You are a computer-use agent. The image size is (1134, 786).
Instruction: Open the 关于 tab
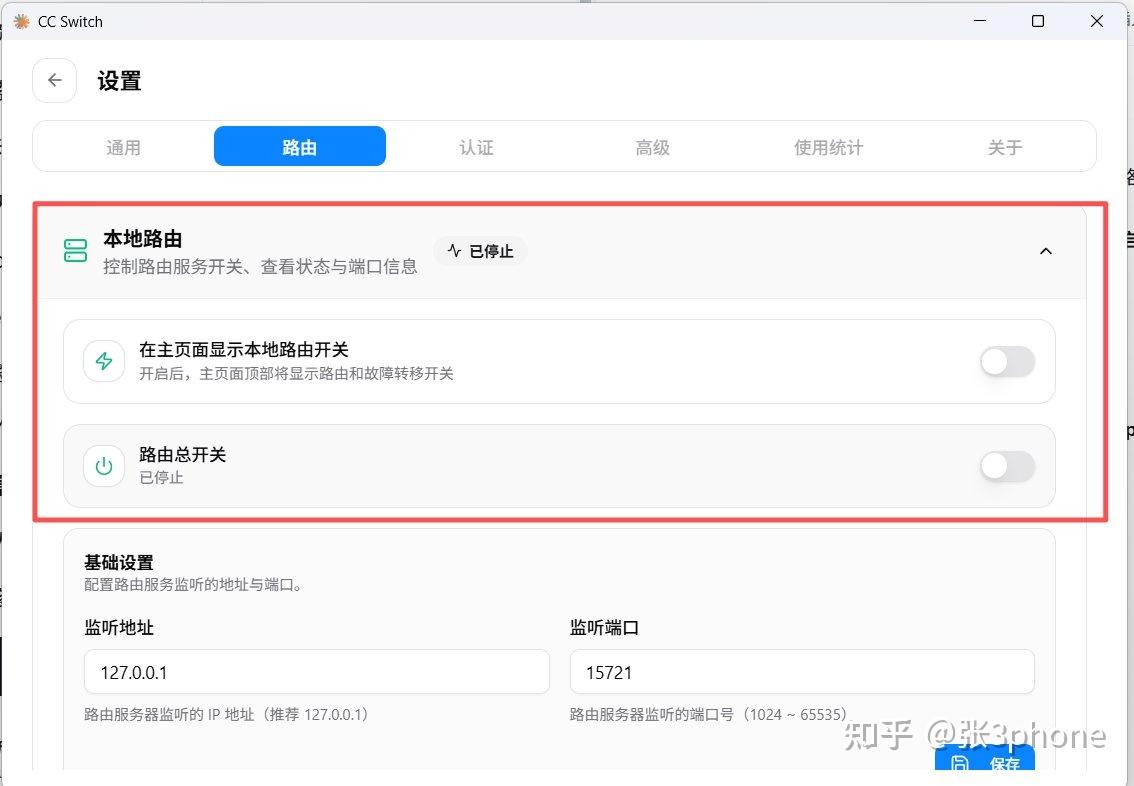coord(1005,148)
